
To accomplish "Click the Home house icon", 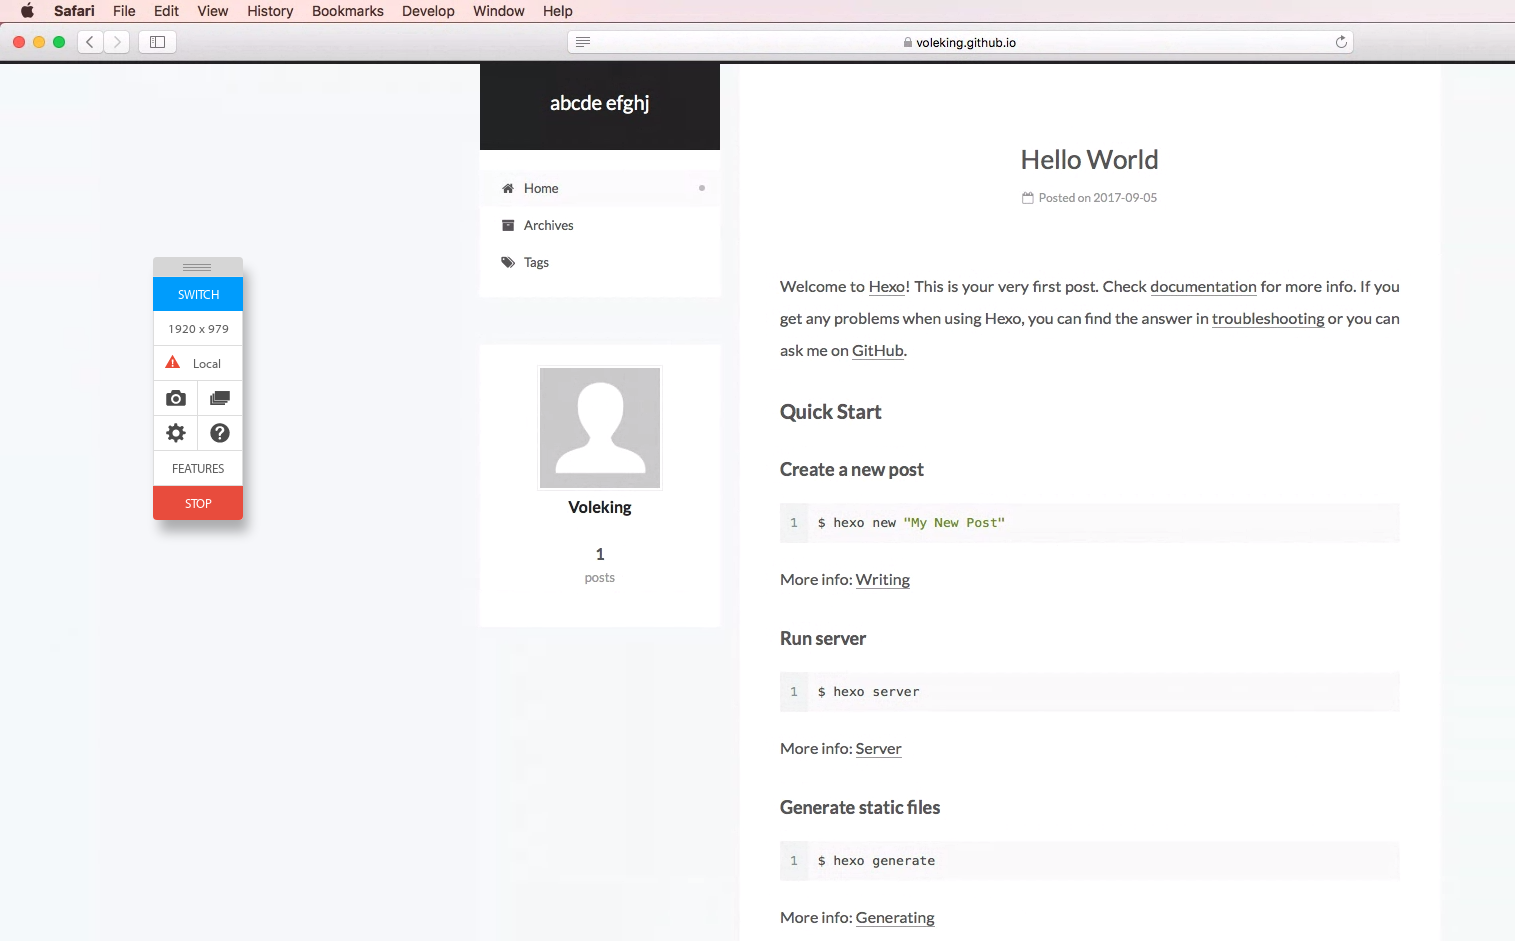I will (x=508, y=188).
